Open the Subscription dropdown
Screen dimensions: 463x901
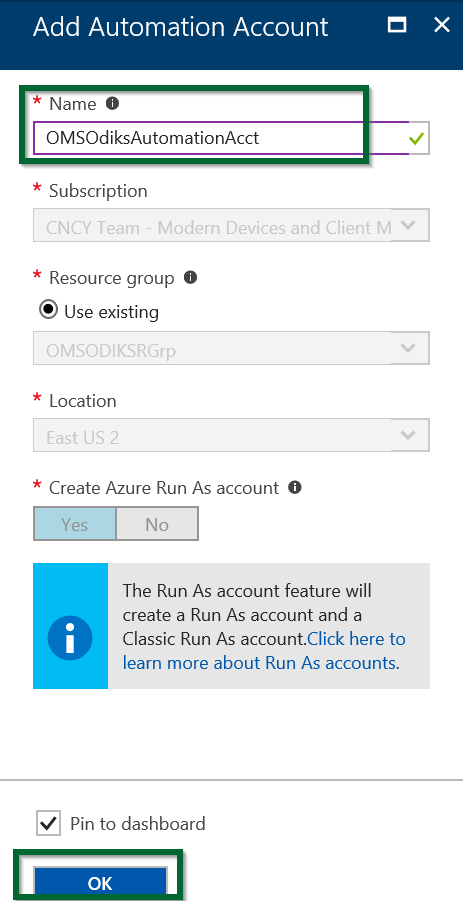pos(231,226)
